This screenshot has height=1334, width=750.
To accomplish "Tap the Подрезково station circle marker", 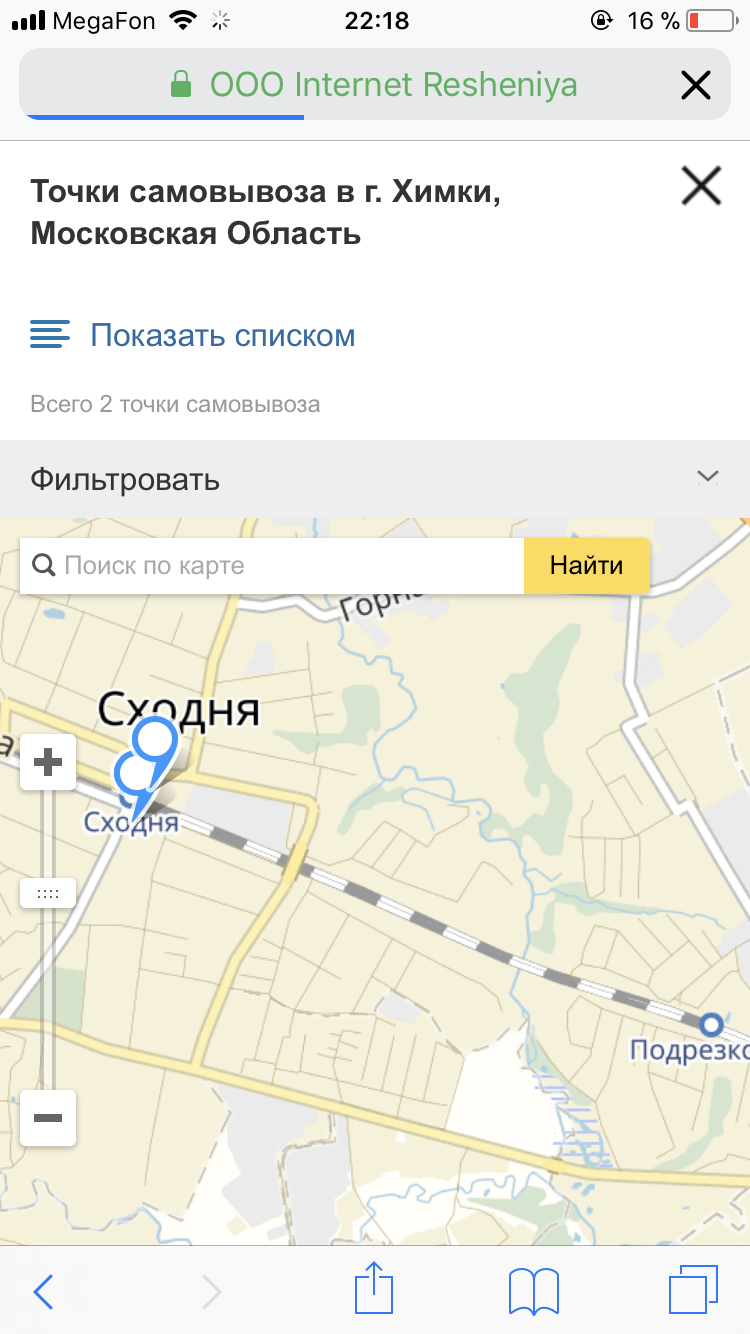I will 711,1024.
